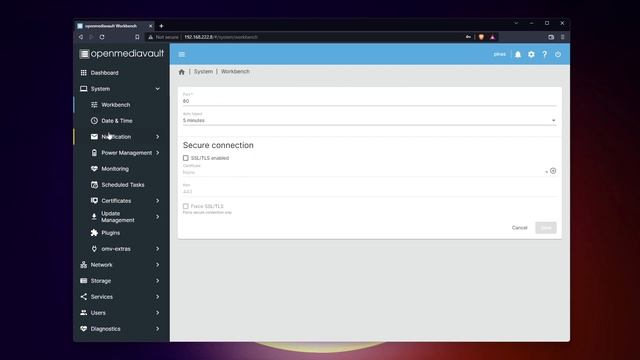Expand the Storage section arrow
Image resolution: width=640 pixels, height=360 pixels.
click(x=158, y=281)
